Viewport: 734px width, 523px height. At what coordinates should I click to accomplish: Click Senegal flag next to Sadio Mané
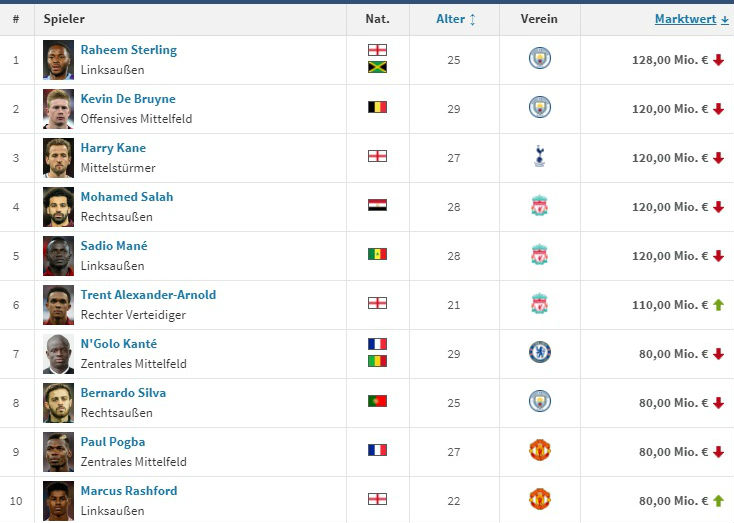coord(377,254)
